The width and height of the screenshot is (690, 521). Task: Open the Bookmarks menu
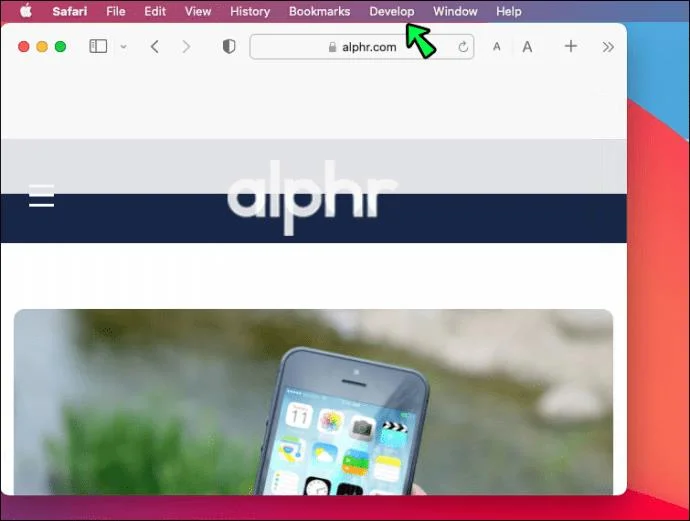319,11
